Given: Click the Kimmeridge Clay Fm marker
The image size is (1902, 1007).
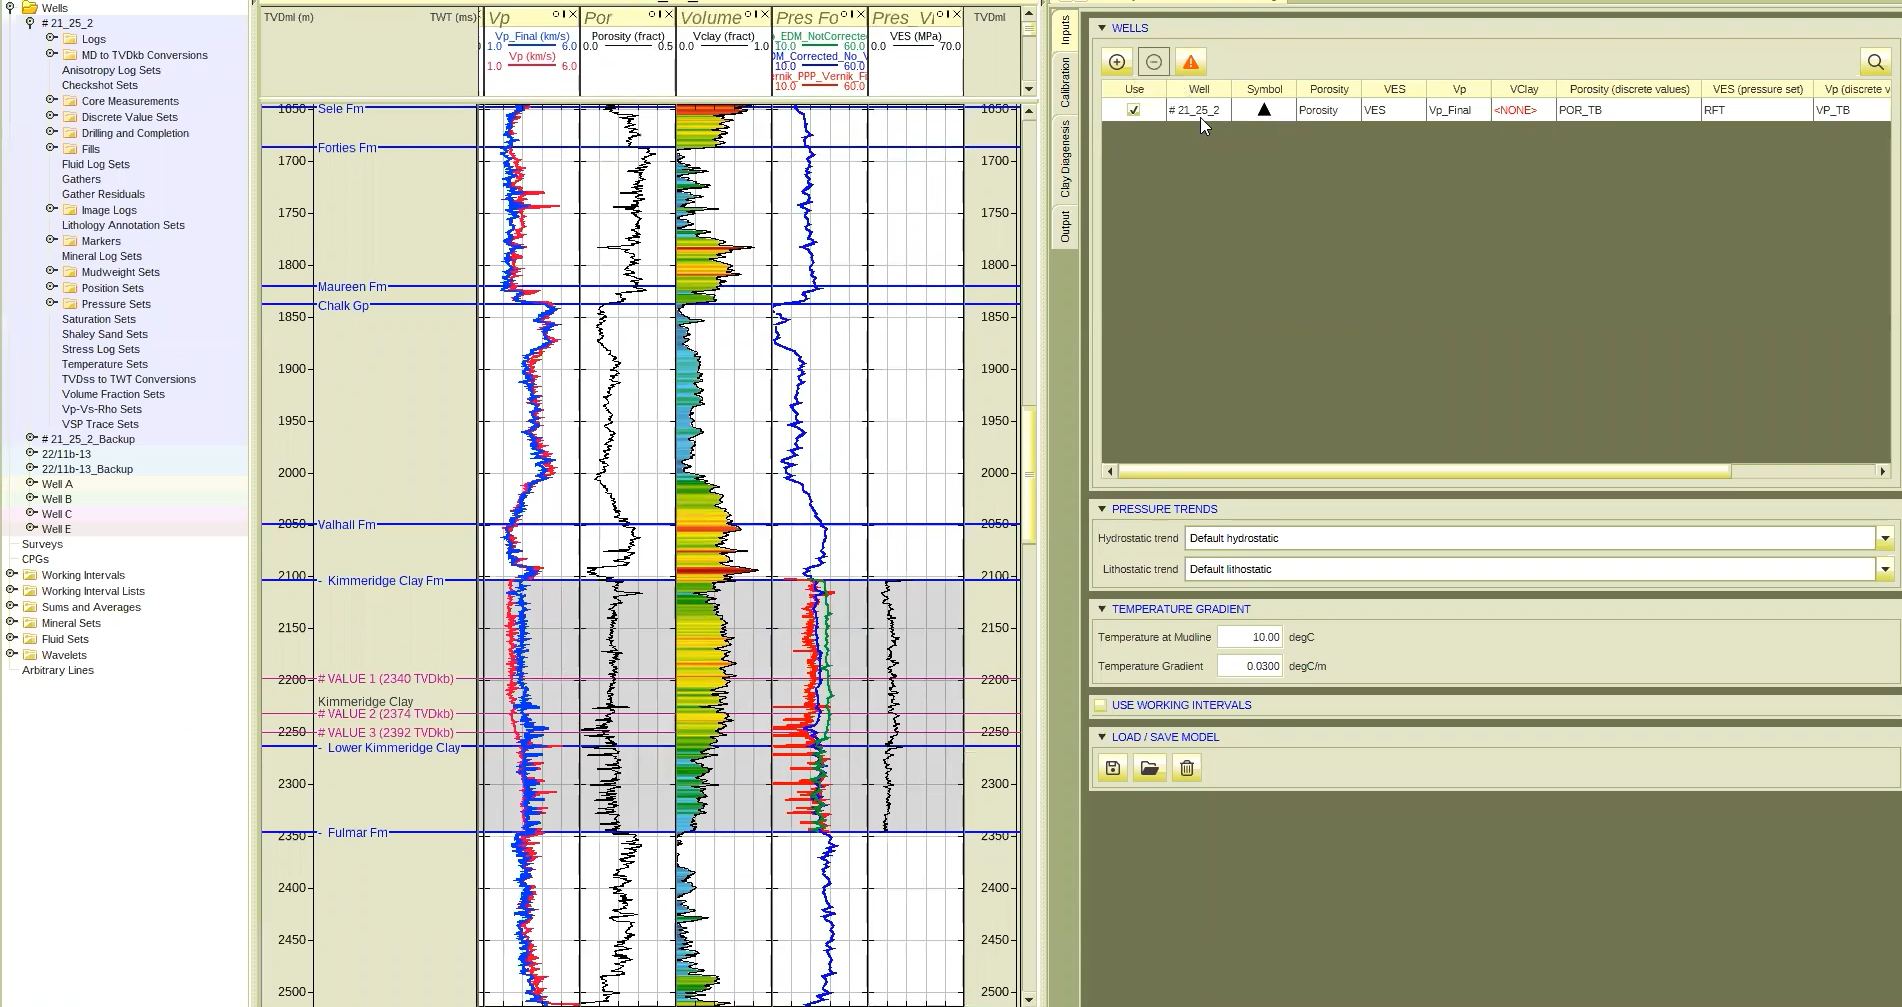Looking at the screenshot, I should coord(386,581).
